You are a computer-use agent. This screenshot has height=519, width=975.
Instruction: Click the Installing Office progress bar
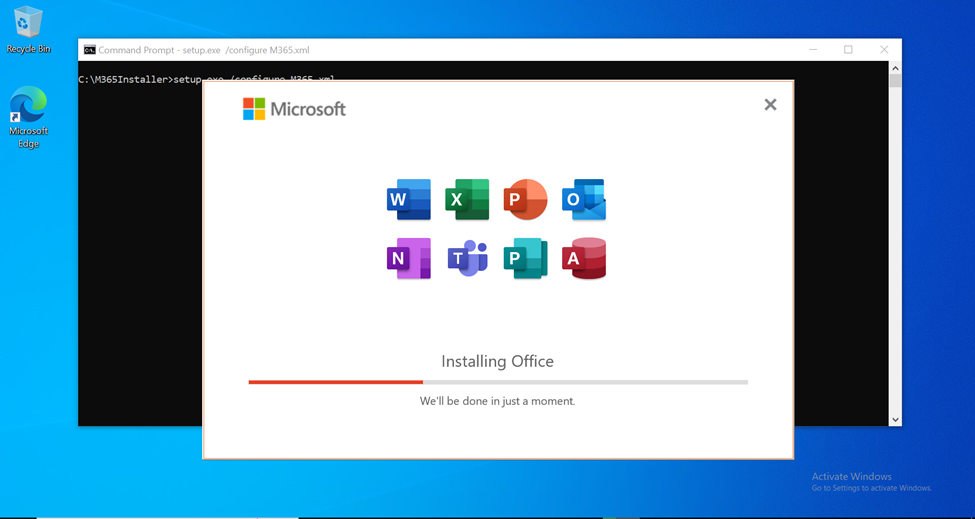[x=498, y=382]
